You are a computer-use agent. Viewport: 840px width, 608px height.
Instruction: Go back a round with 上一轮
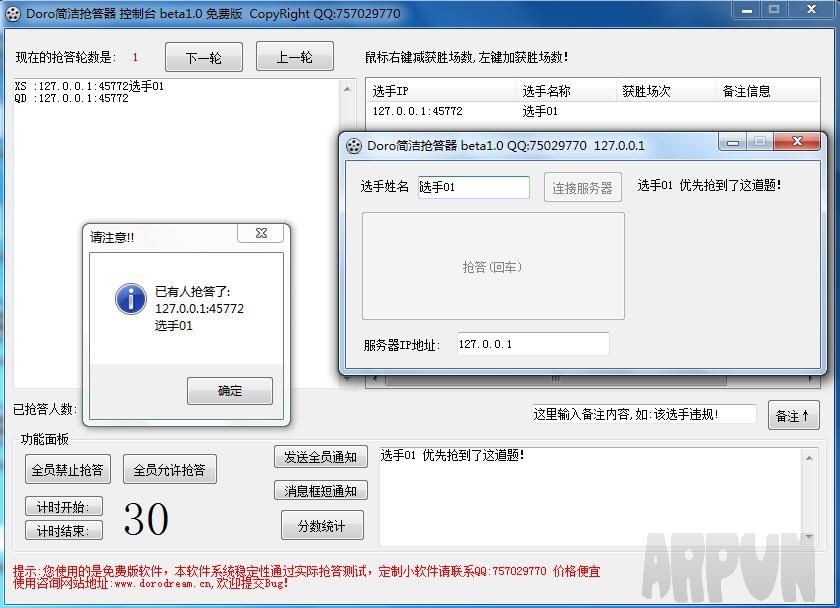(x=294, y=57)
